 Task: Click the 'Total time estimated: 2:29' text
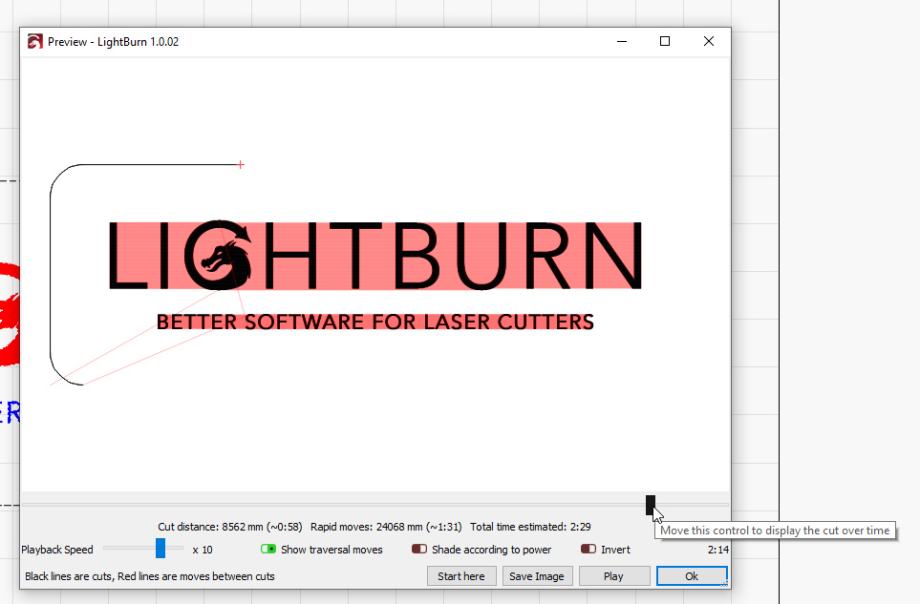point(530,527)
